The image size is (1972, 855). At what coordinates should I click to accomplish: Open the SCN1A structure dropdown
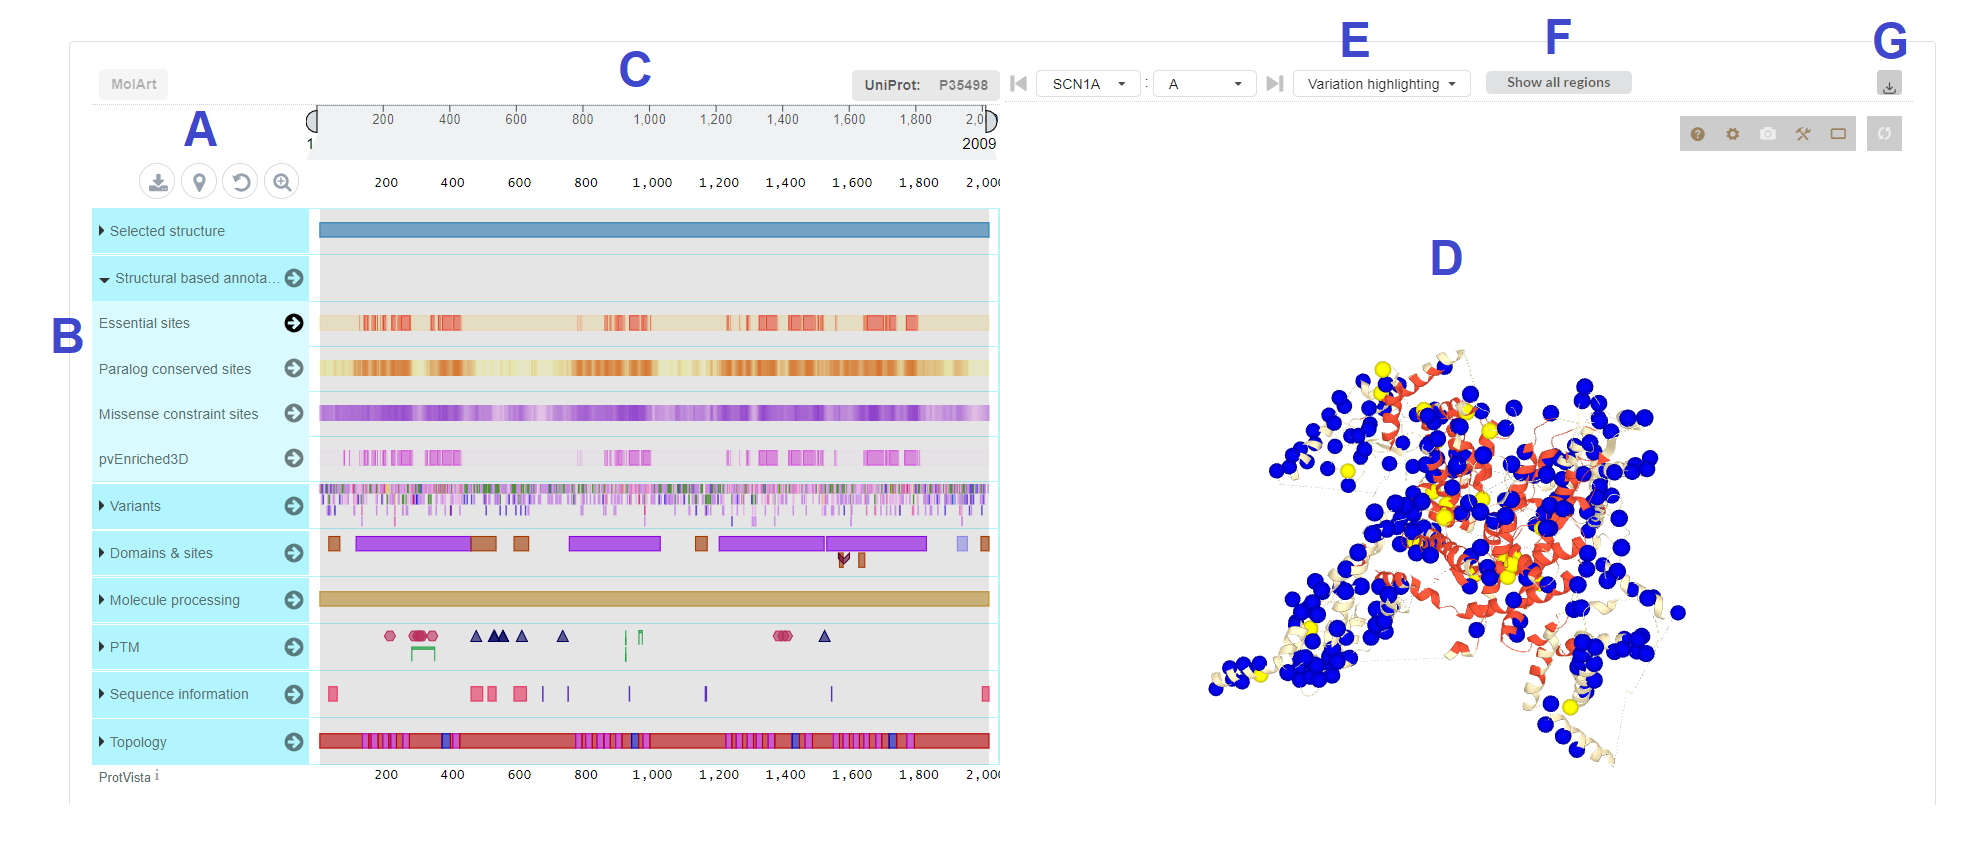click(x=1089, y=84)
